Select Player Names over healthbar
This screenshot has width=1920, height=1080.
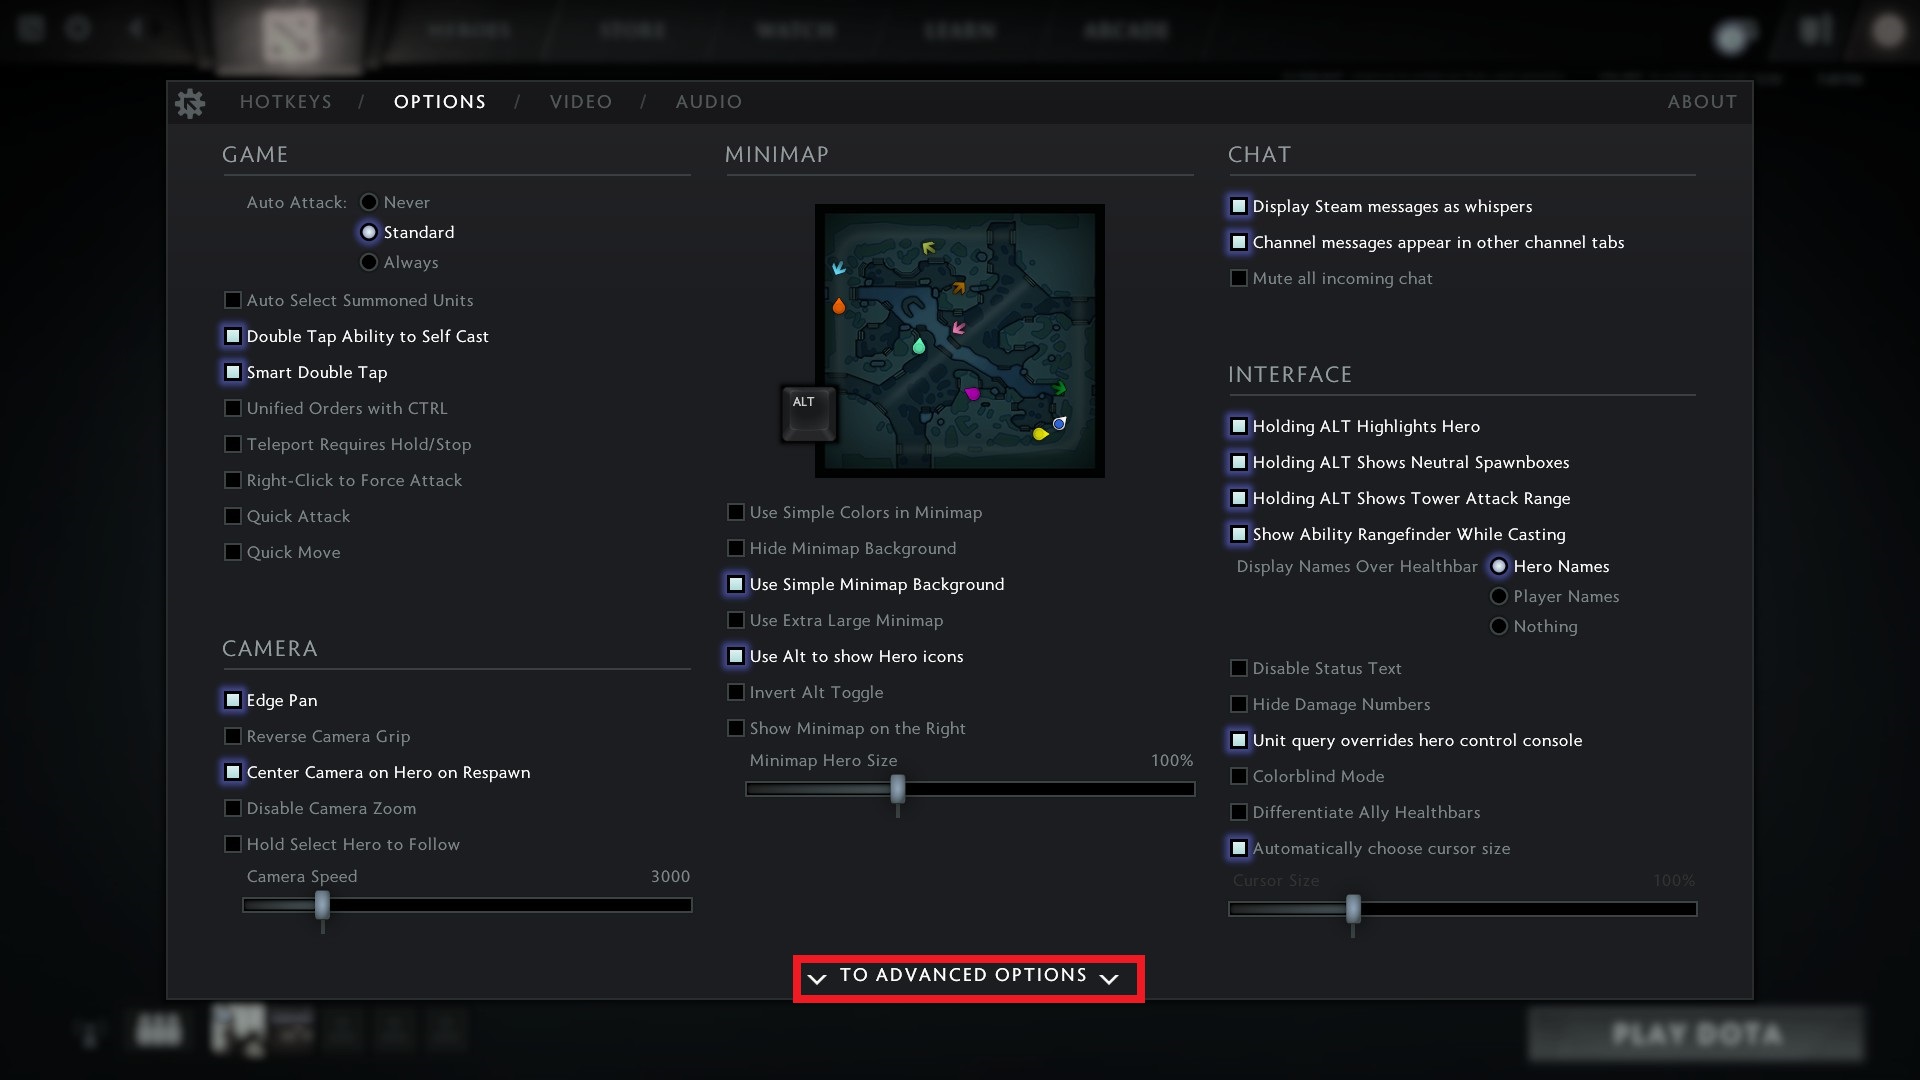[1498, 596]
